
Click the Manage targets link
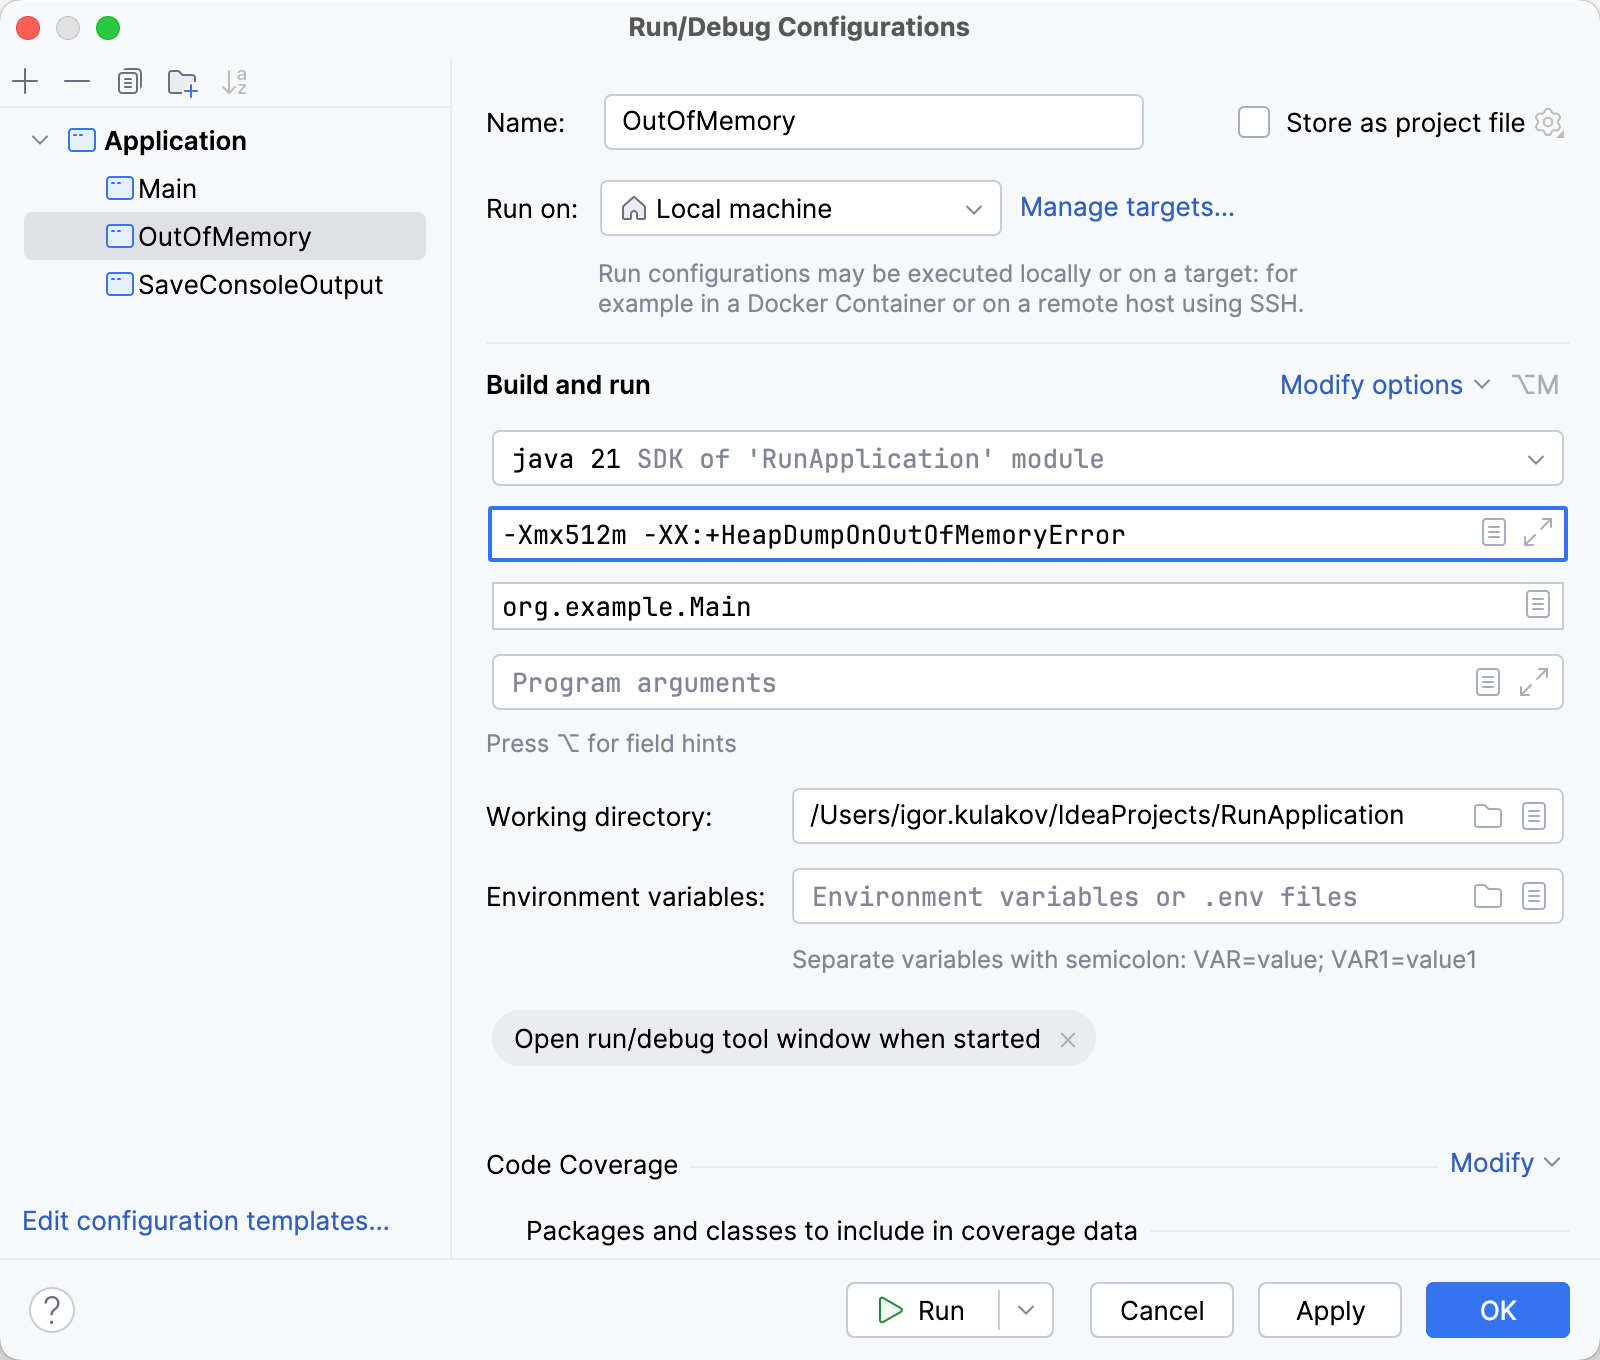coord(1127,207)
